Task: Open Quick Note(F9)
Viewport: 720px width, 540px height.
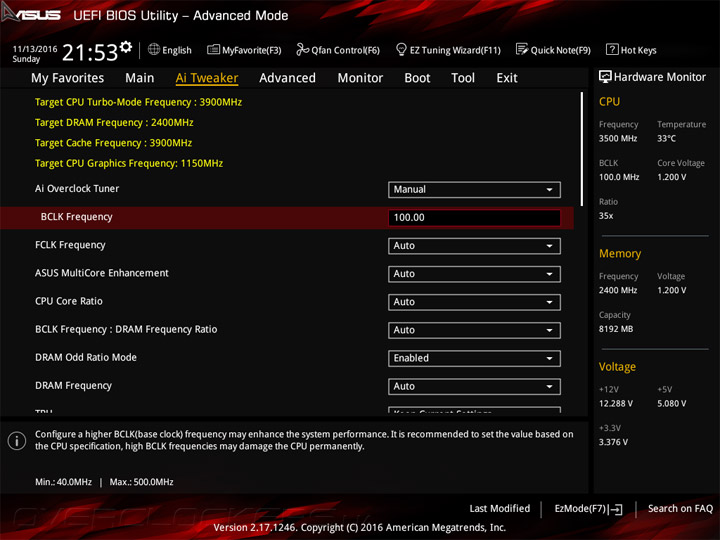Action: point(561,50)
